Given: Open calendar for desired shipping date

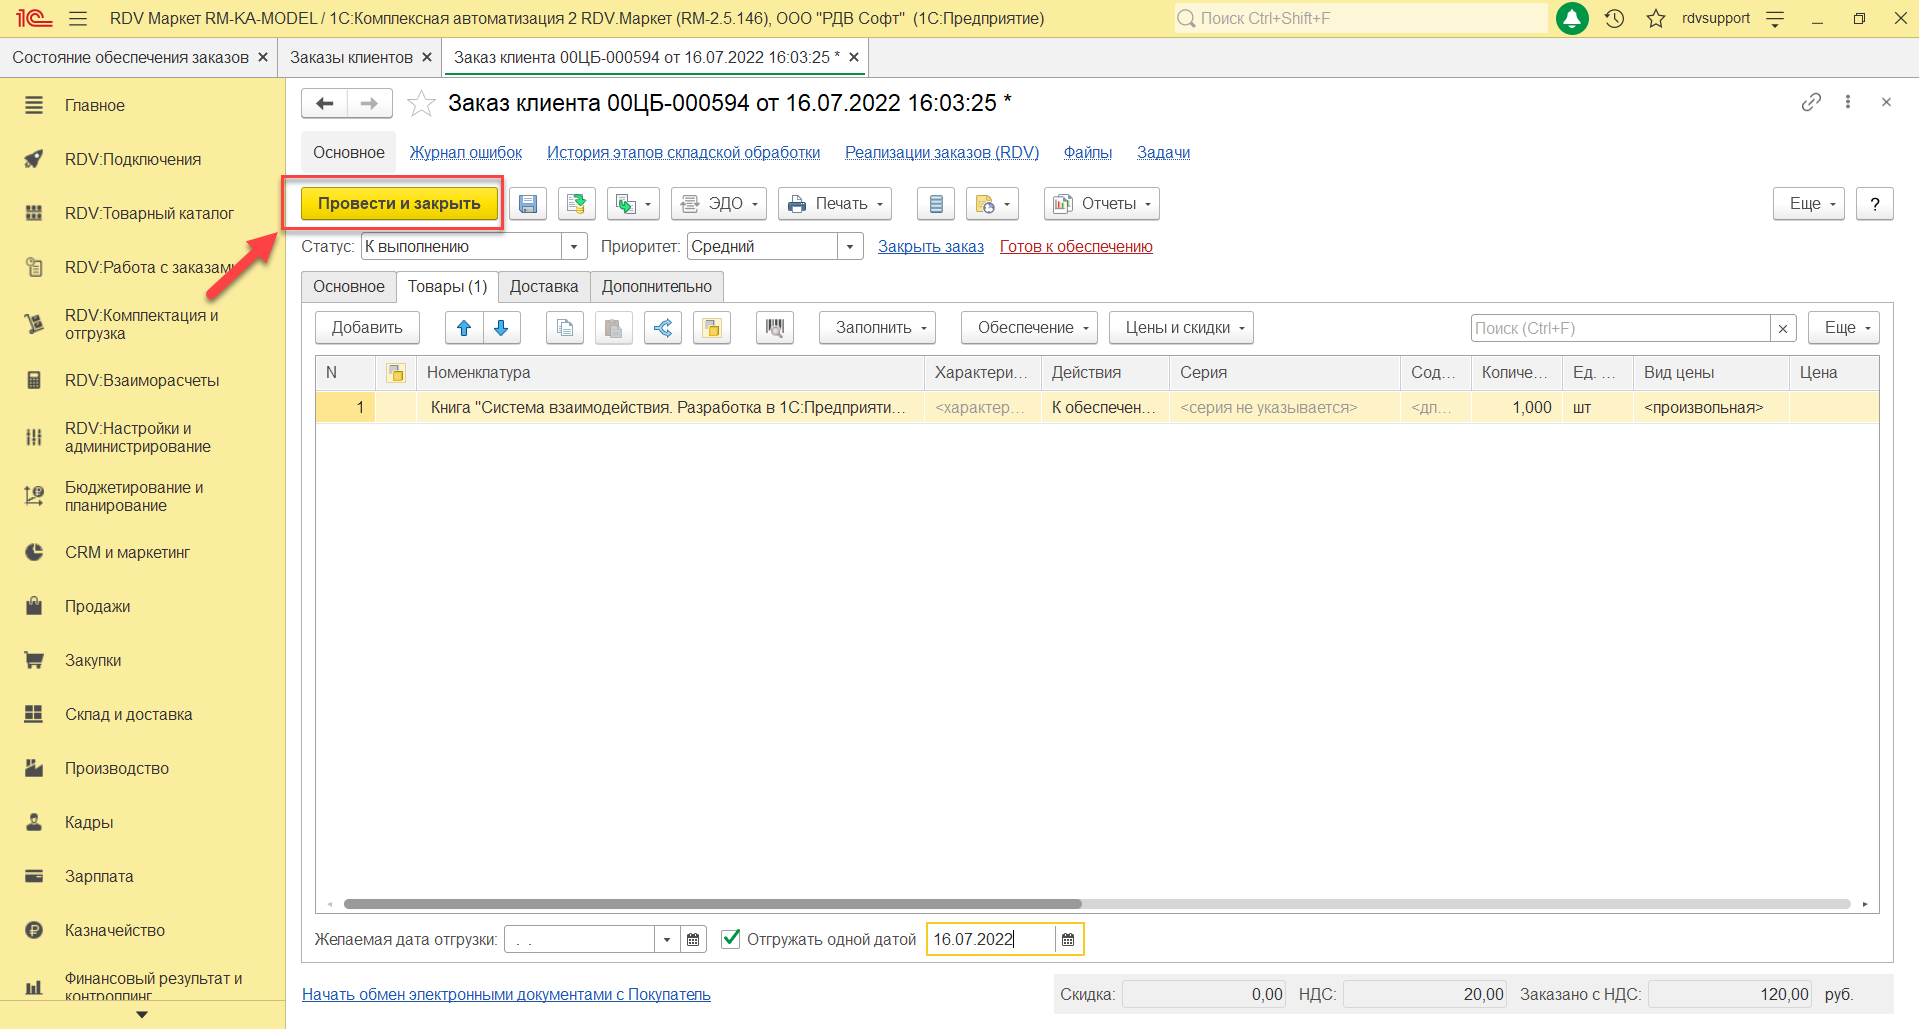Looking at the screenshot, I should click(x=693, y=940).
